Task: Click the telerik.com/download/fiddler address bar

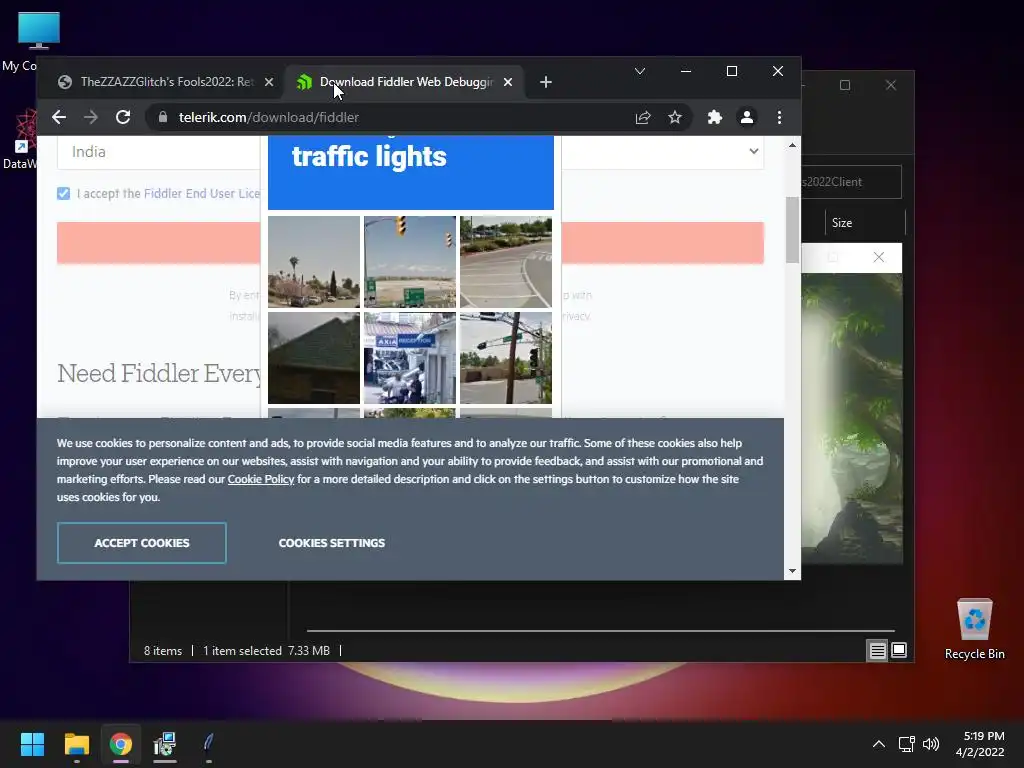Action: pyautogui.click(x=392, y=118)
